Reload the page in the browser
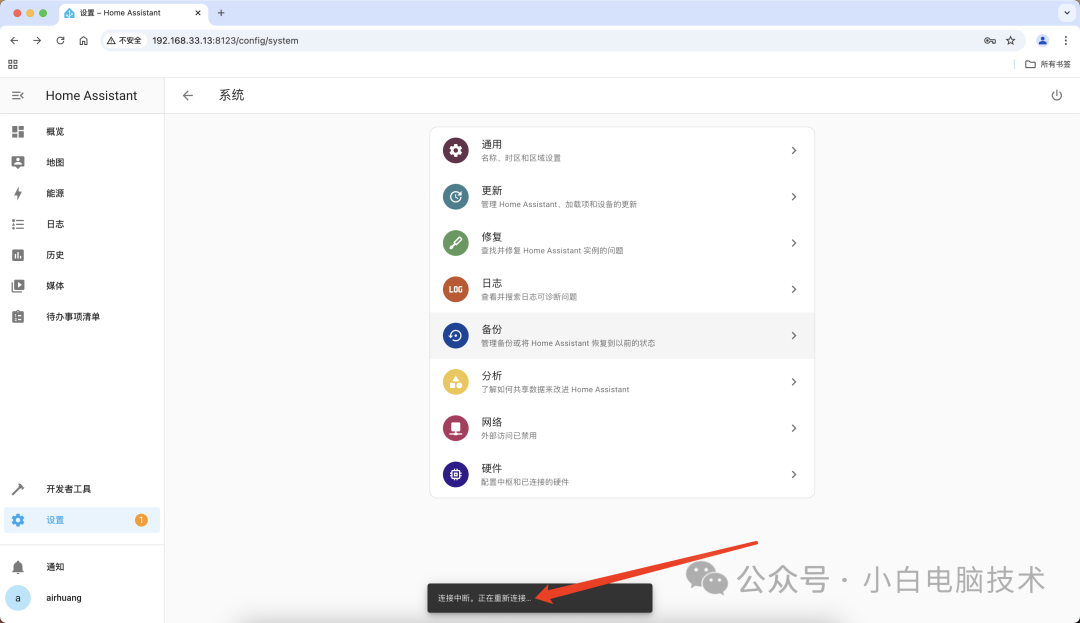The height and width of the screenshot is (623, 1080). (x=61, y=41)
